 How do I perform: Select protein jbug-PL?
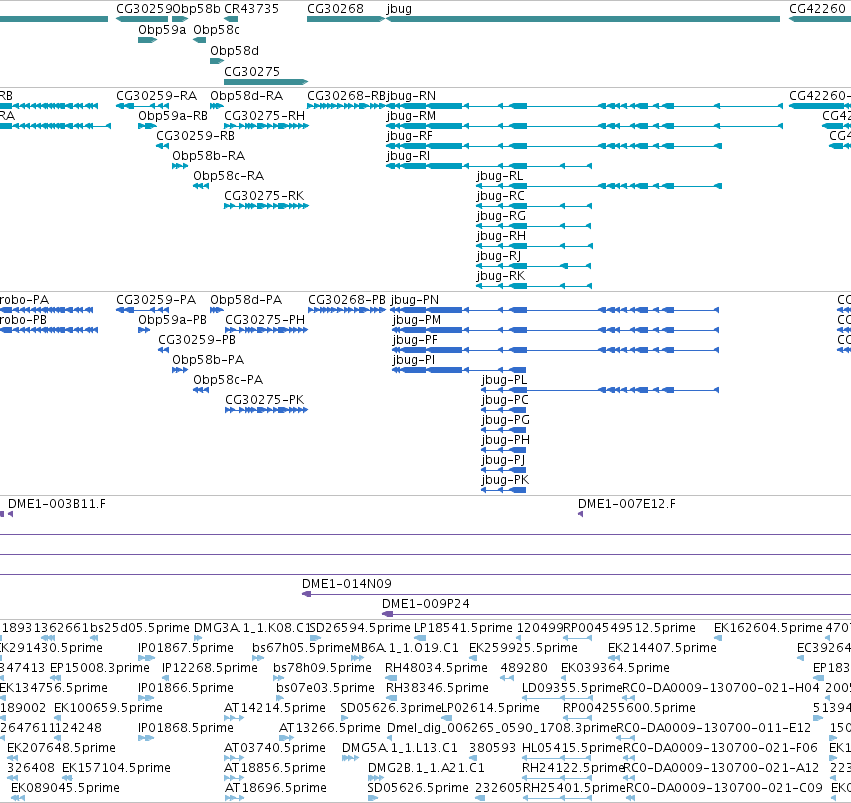pos(600,390)
